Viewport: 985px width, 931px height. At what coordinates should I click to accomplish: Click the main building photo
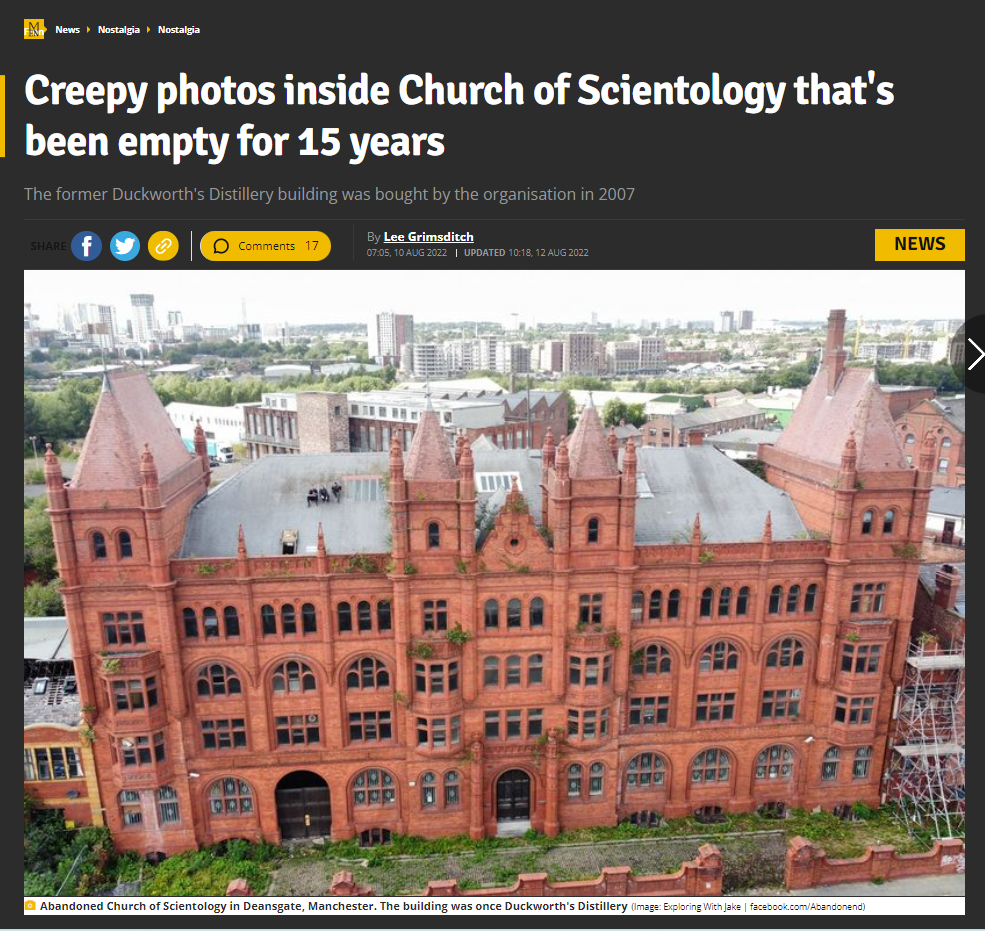click(x=494, y=583)
